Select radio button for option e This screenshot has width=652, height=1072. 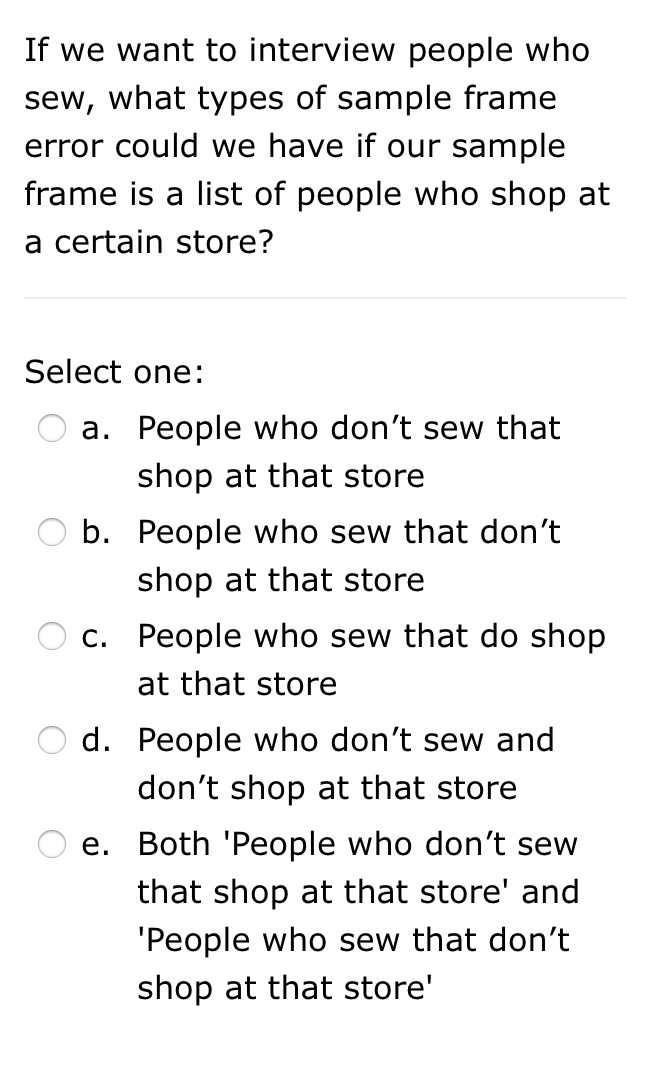52,845
